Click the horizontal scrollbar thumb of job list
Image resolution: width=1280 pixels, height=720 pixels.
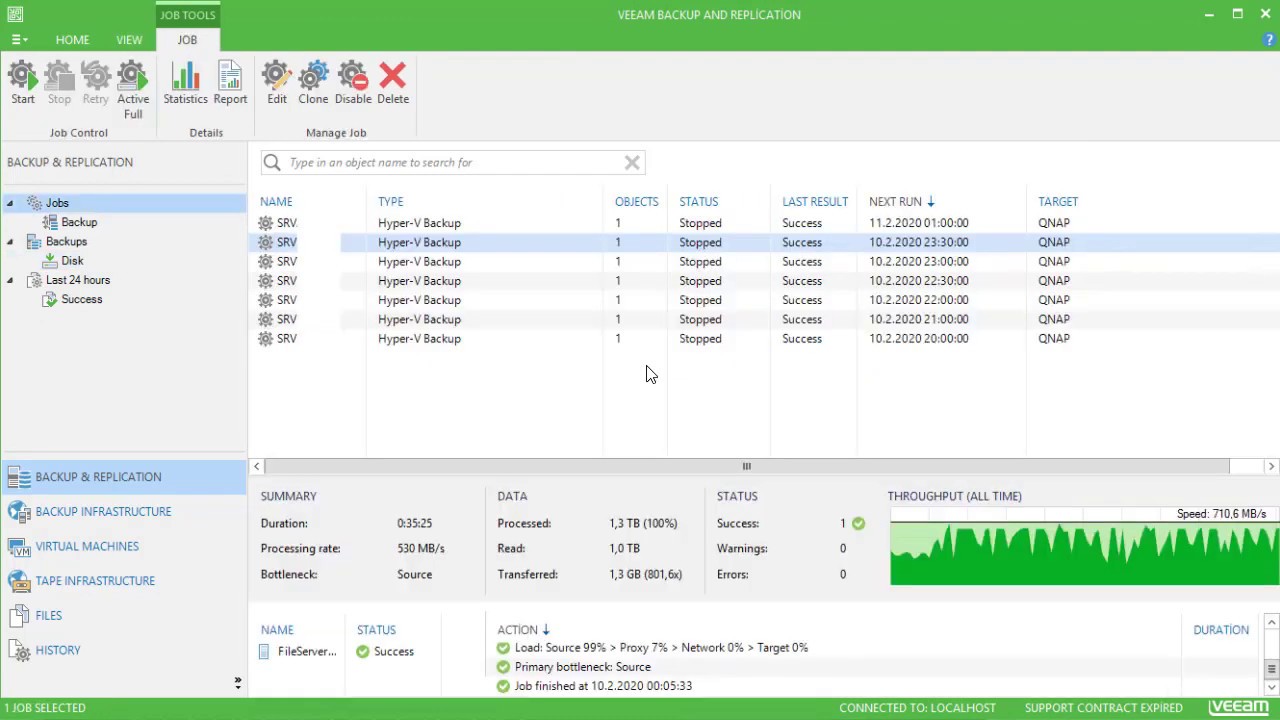pos(746,466)
